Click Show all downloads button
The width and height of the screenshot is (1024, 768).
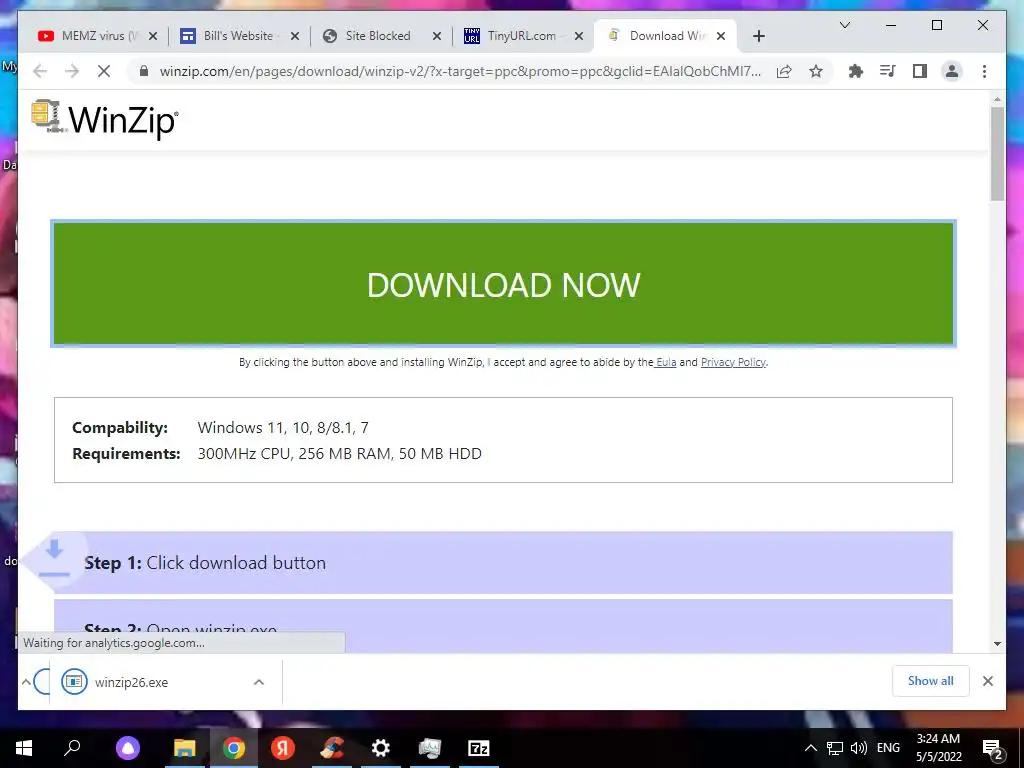[x=931, y=681]
